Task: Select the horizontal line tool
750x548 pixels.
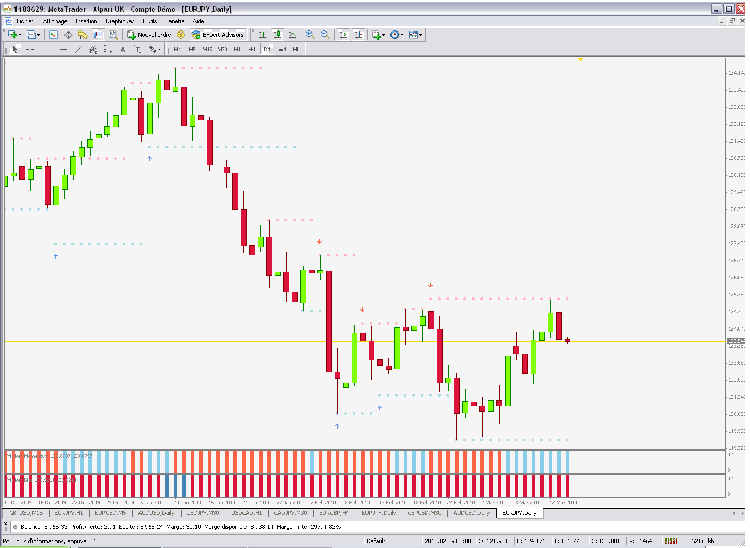Action: 63,49
